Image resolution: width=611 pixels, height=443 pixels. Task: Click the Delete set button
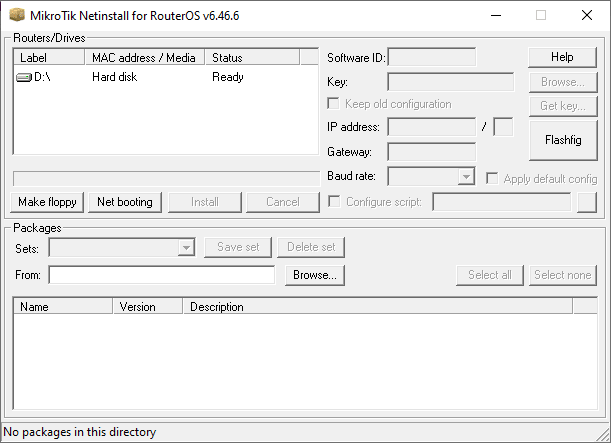[x=311, y=247]
